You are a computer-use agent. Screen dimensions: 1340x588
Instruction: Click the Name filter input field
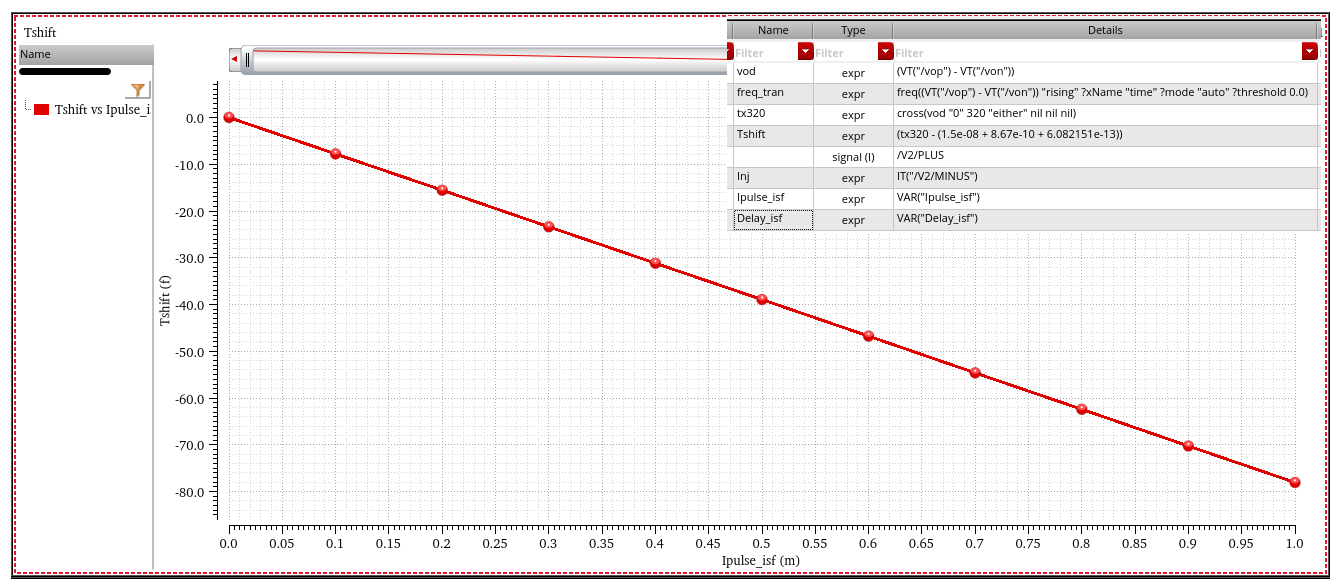click(765, 52)
